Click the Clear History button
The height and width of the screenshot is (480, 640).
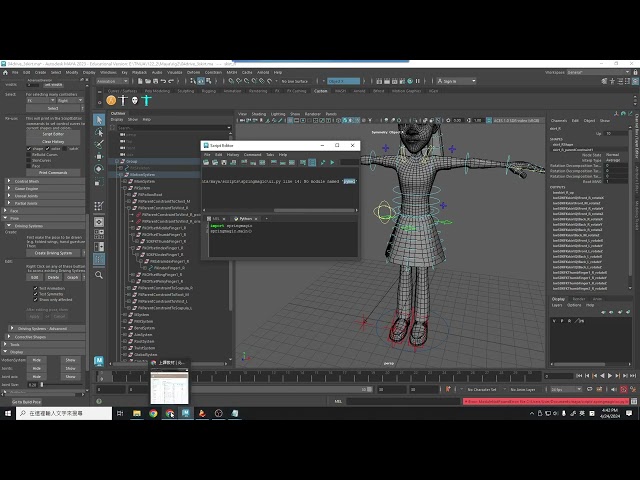tap(53, 141)
